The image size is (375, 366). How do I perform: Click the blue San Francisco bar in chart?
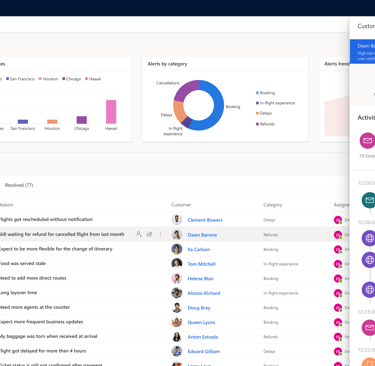tap(23, 122)
